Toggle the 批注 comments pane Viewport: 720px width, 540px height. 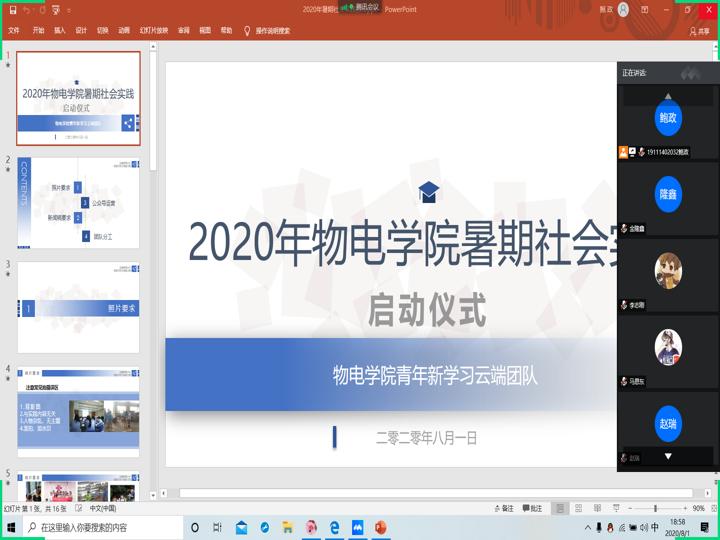pos(533,508)
